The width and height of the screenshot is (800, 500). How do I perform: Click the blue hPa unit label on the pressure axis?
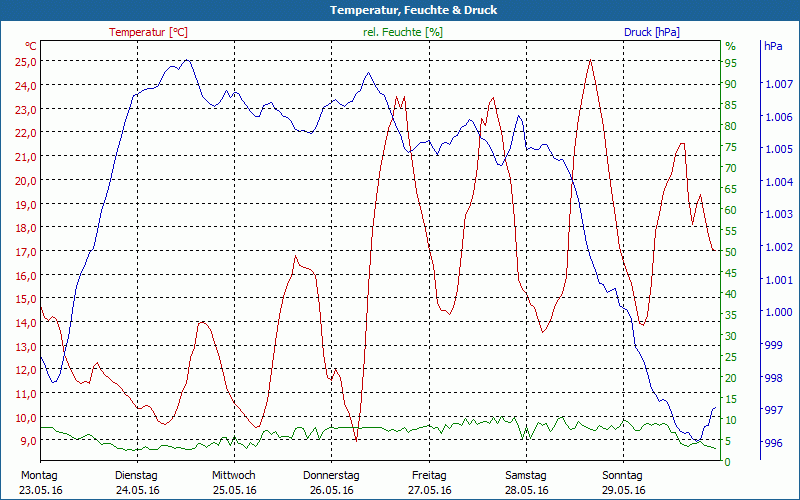pyautogui.click(x=773, y=46)
